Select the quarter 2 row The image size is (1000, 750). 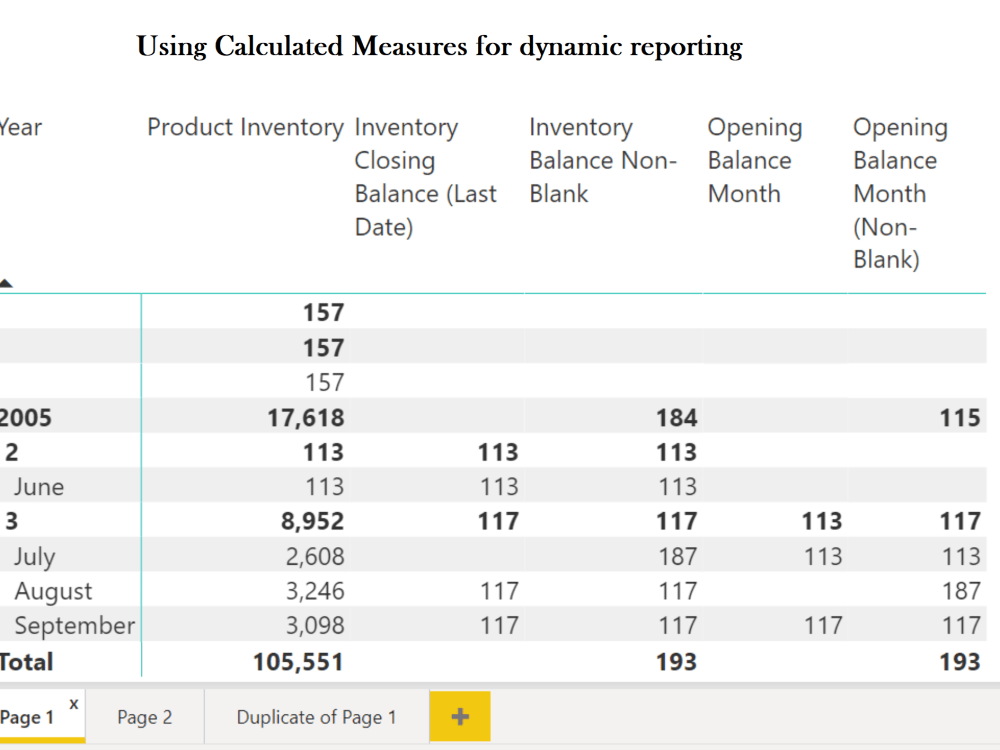[493, 452]
